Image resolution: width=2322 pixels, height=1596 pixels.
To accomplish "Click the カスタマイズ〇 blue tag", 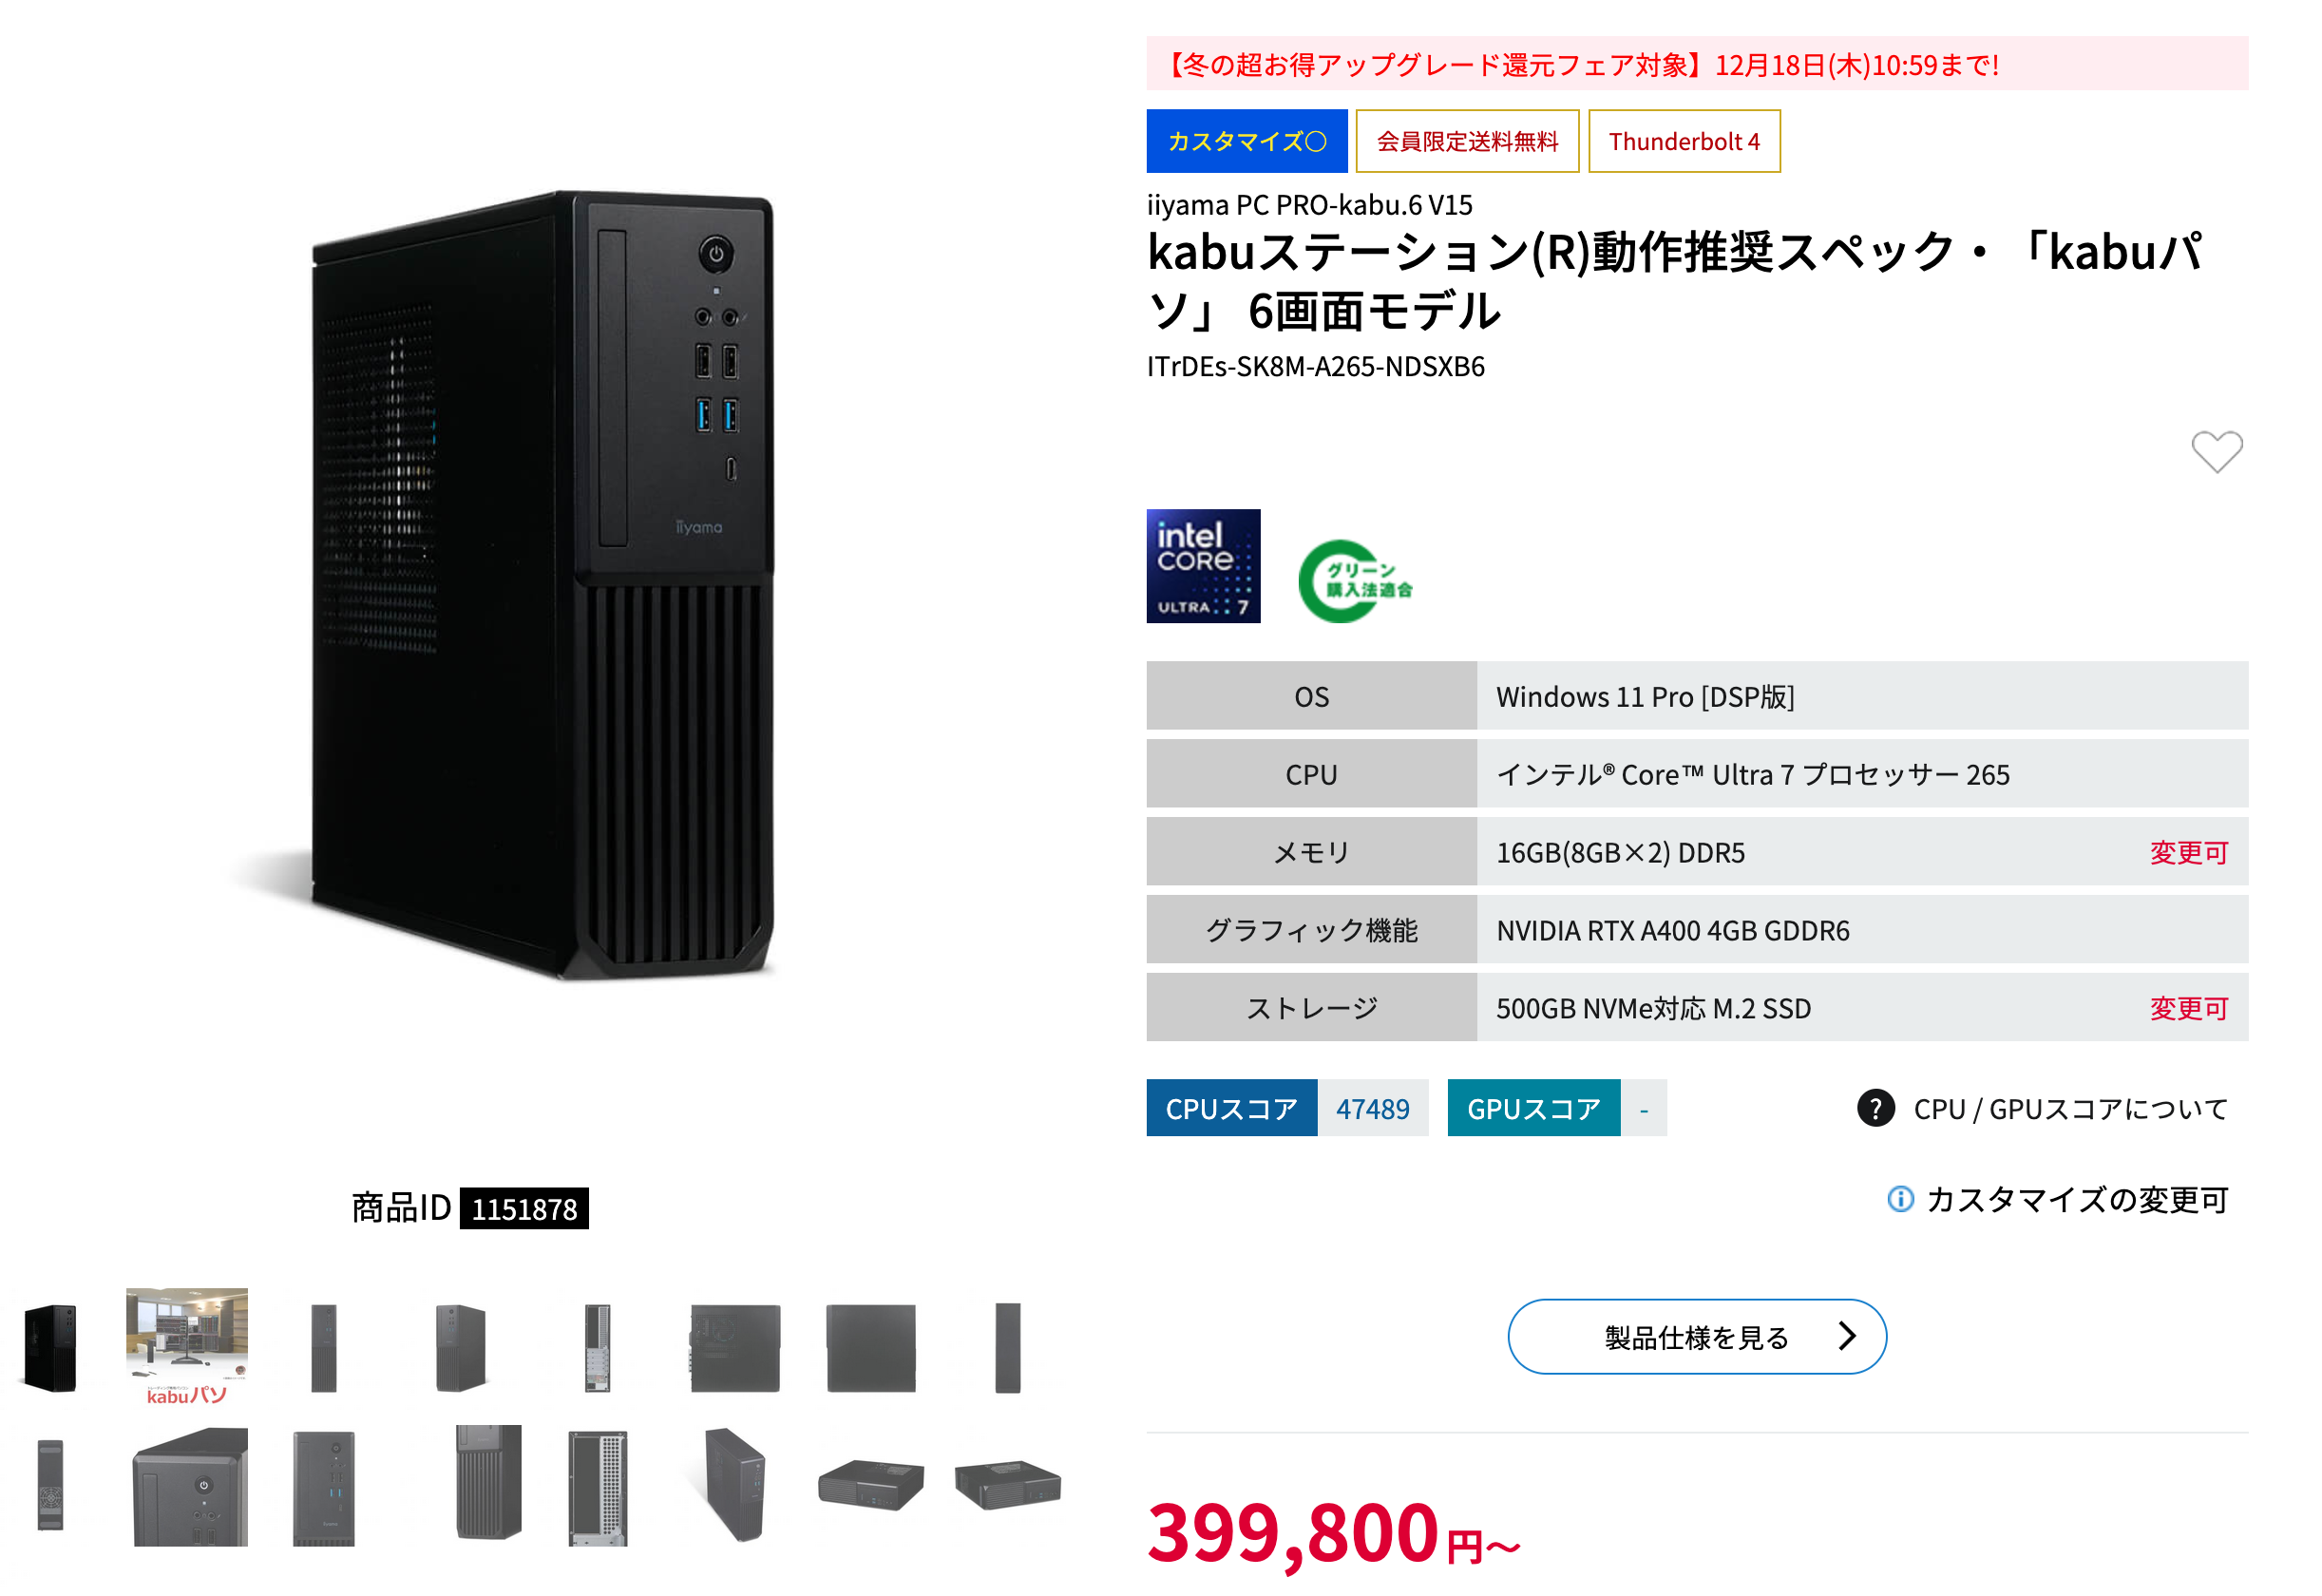I will pos(1247,141).
